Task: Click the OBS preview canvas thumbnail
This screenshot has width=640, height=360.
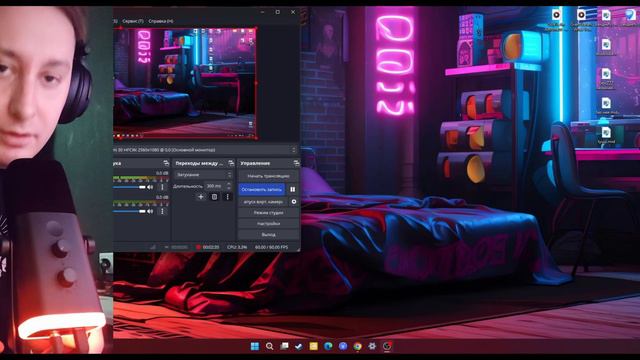Action: coord(184,83)
